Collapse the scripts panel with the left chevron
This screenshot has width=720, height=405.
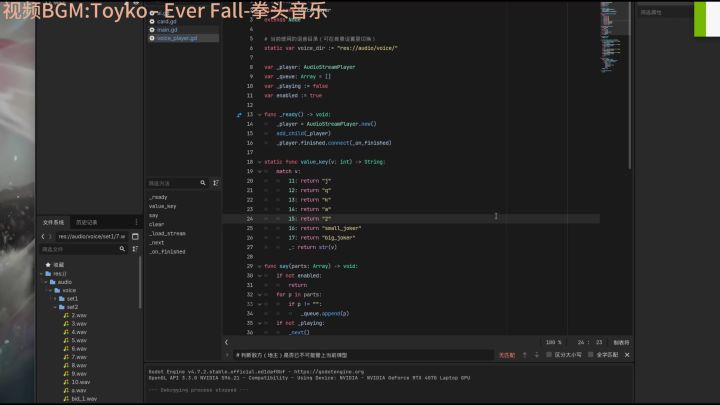(x=226, y=342)
